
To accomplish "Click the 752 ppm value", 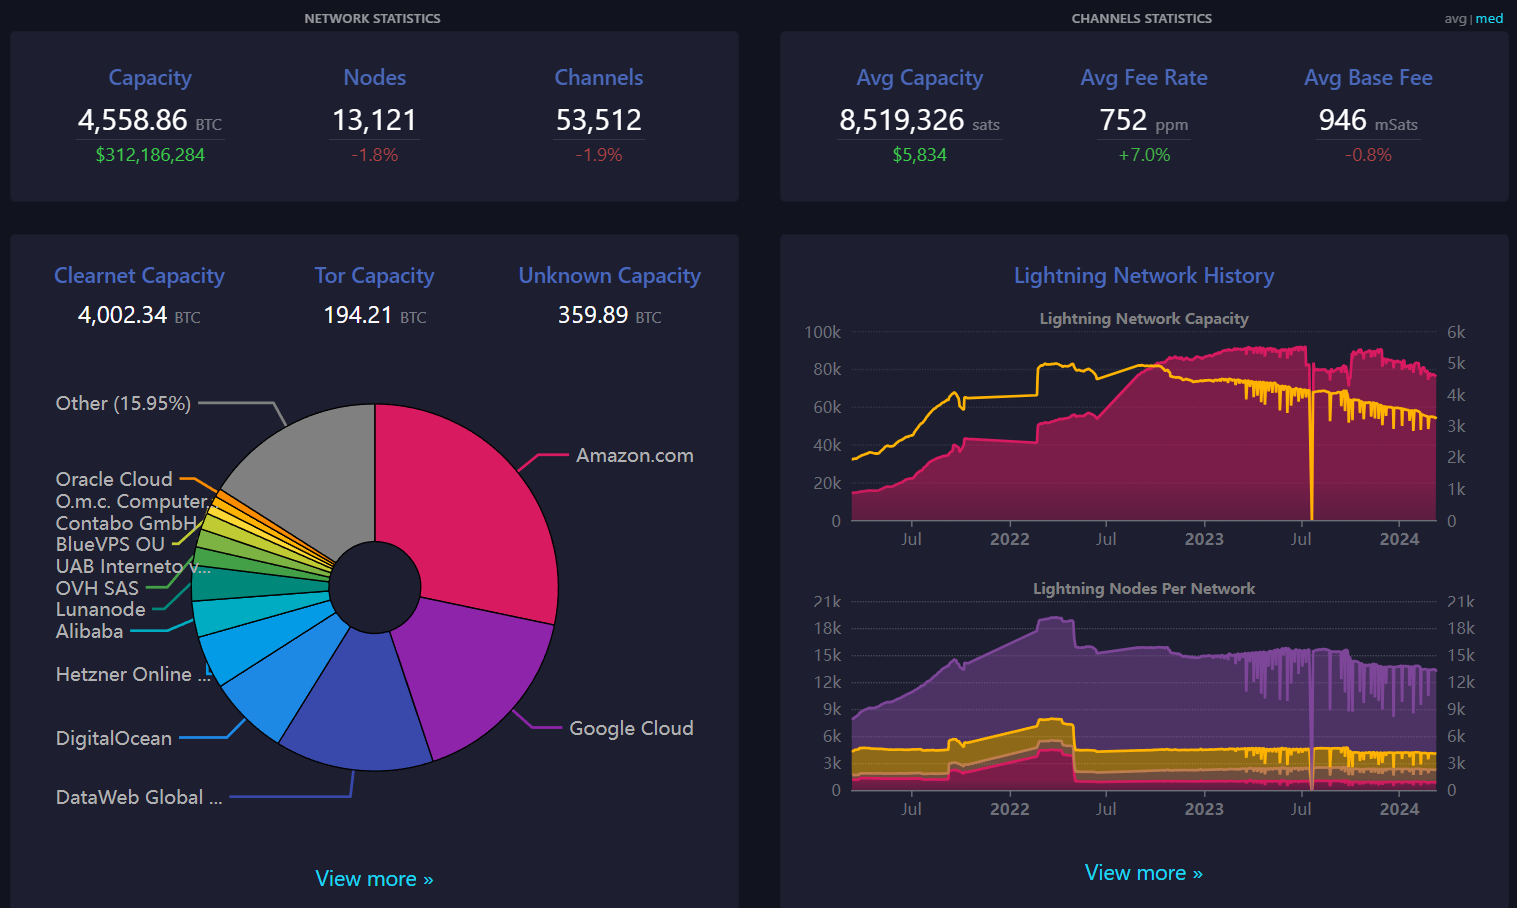I will pyautogui.click(x=1144, y=120).
